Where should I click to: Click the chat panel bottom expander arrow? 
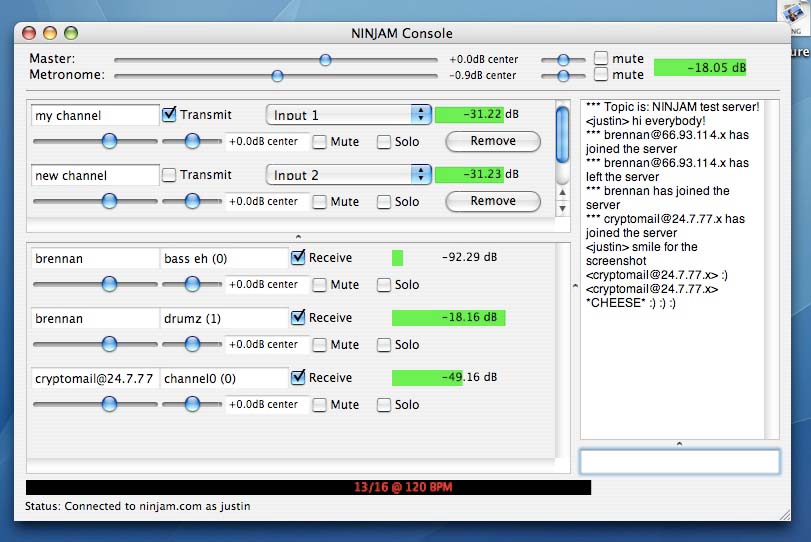[x=679, y=443]
